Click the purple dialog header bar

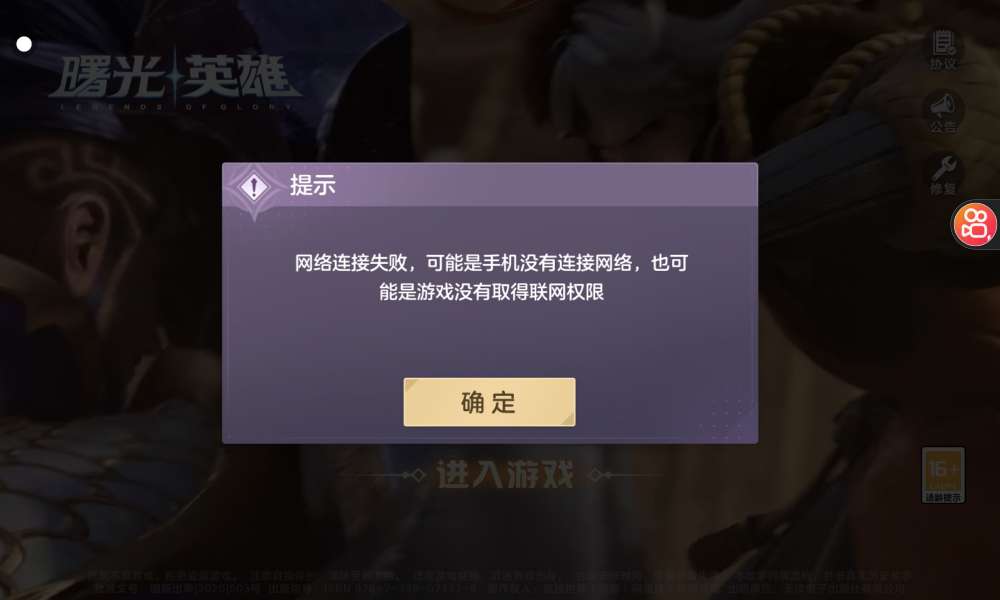pos(490,185)
